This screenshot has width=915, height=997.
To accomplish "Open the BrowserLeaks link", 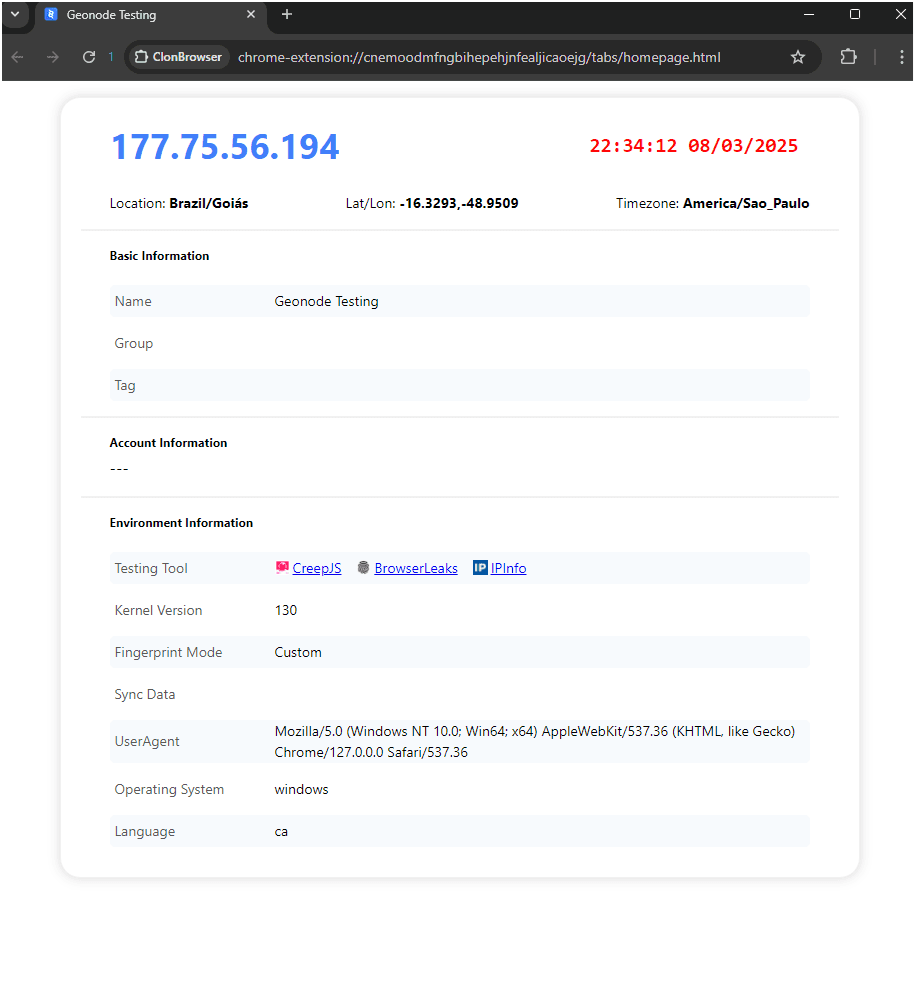I will coord(415,567).
